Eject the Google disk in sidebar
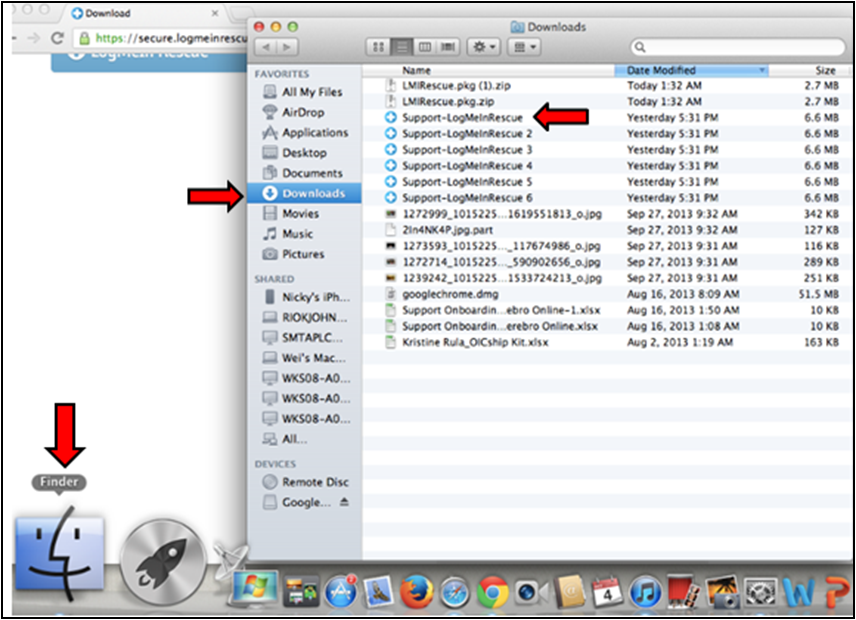 (344, 502)
